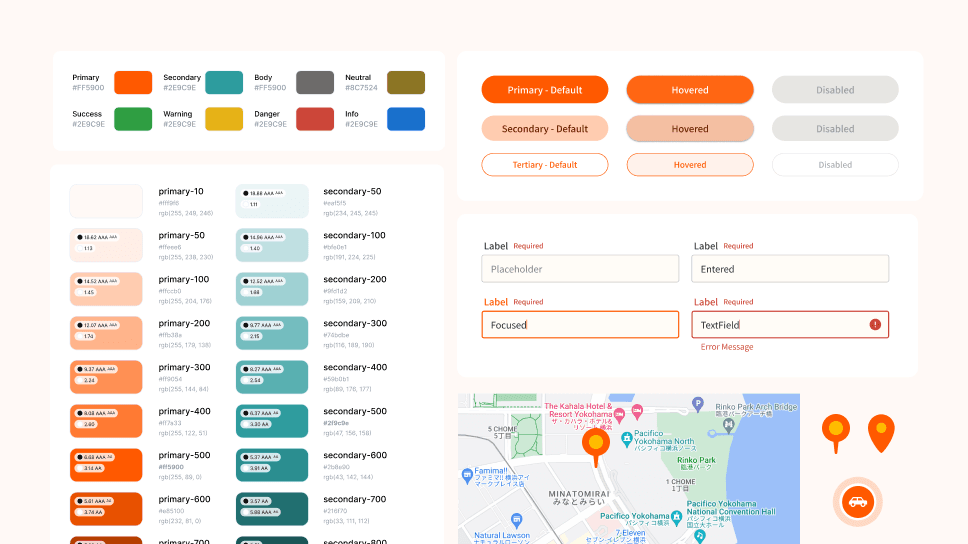The image size is (968, 544).
Task: Click the primary-500 color swatch
Action: click(106, 465)
